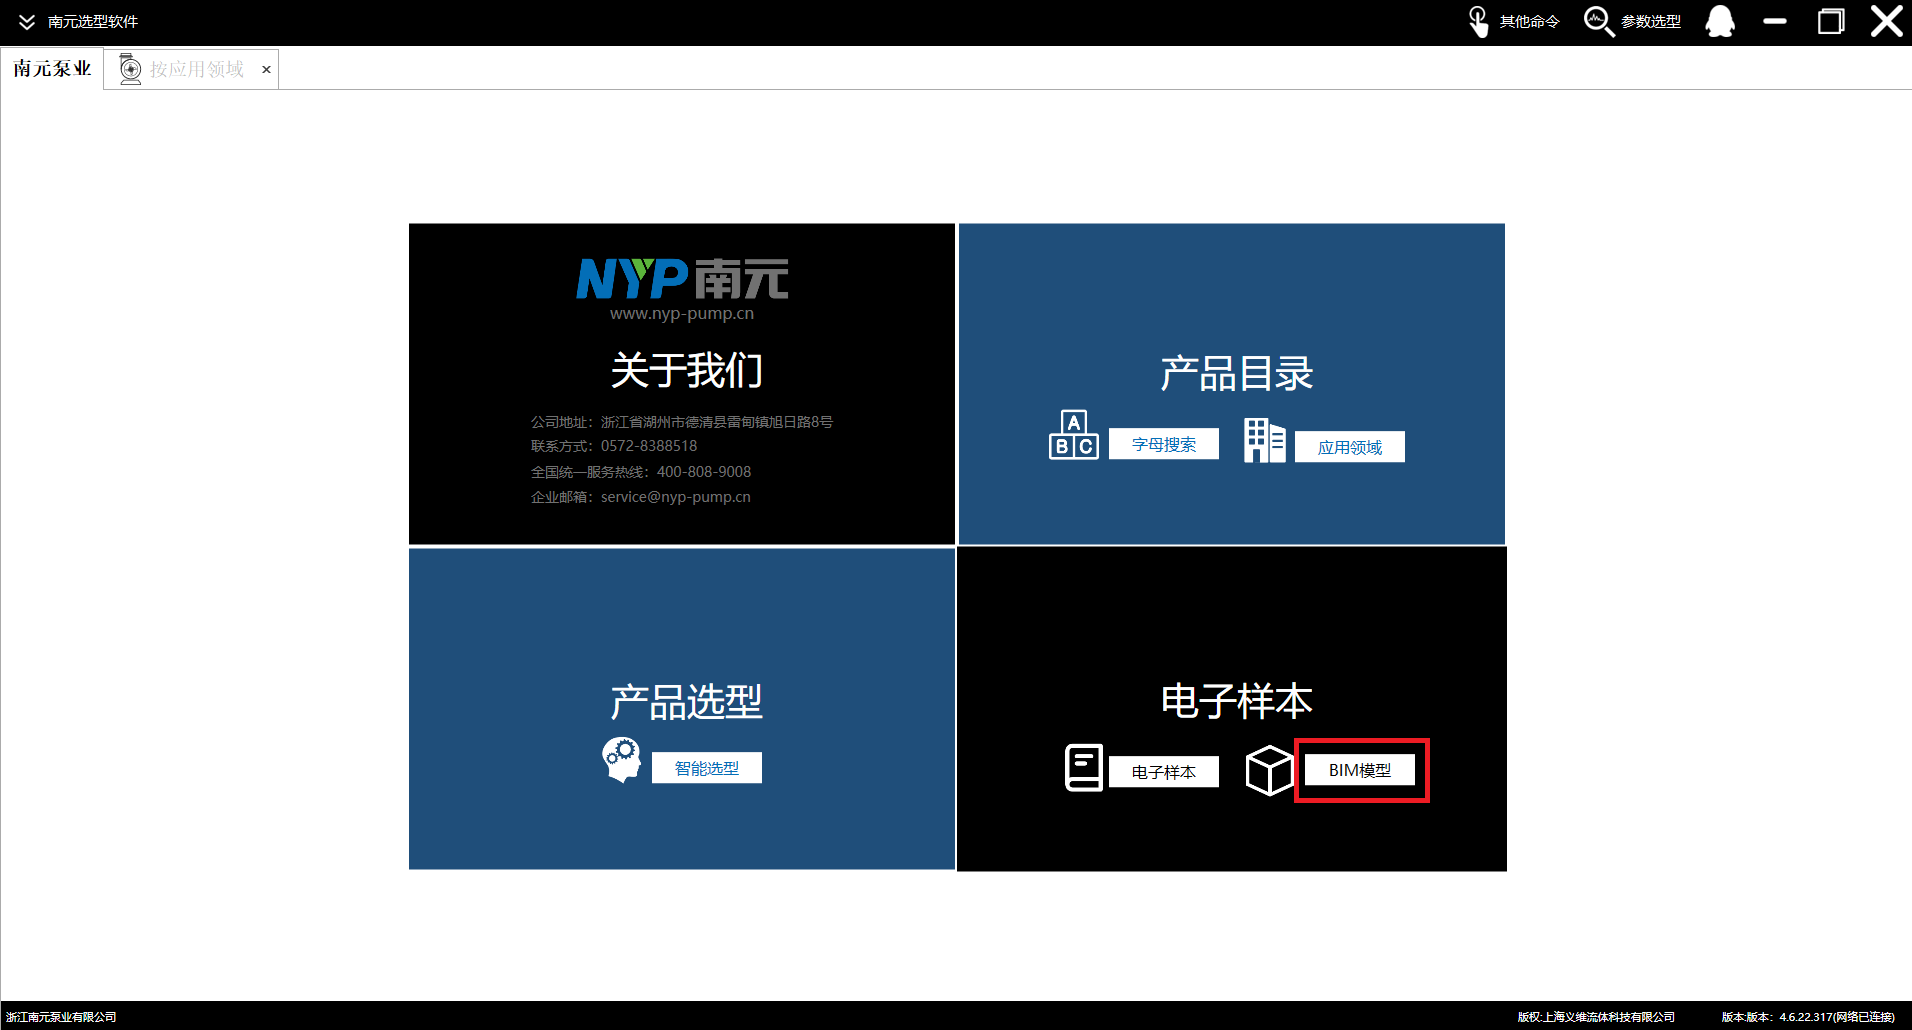
Task: Expand the double-chevron menu in title bar
Action: [27, 21]
